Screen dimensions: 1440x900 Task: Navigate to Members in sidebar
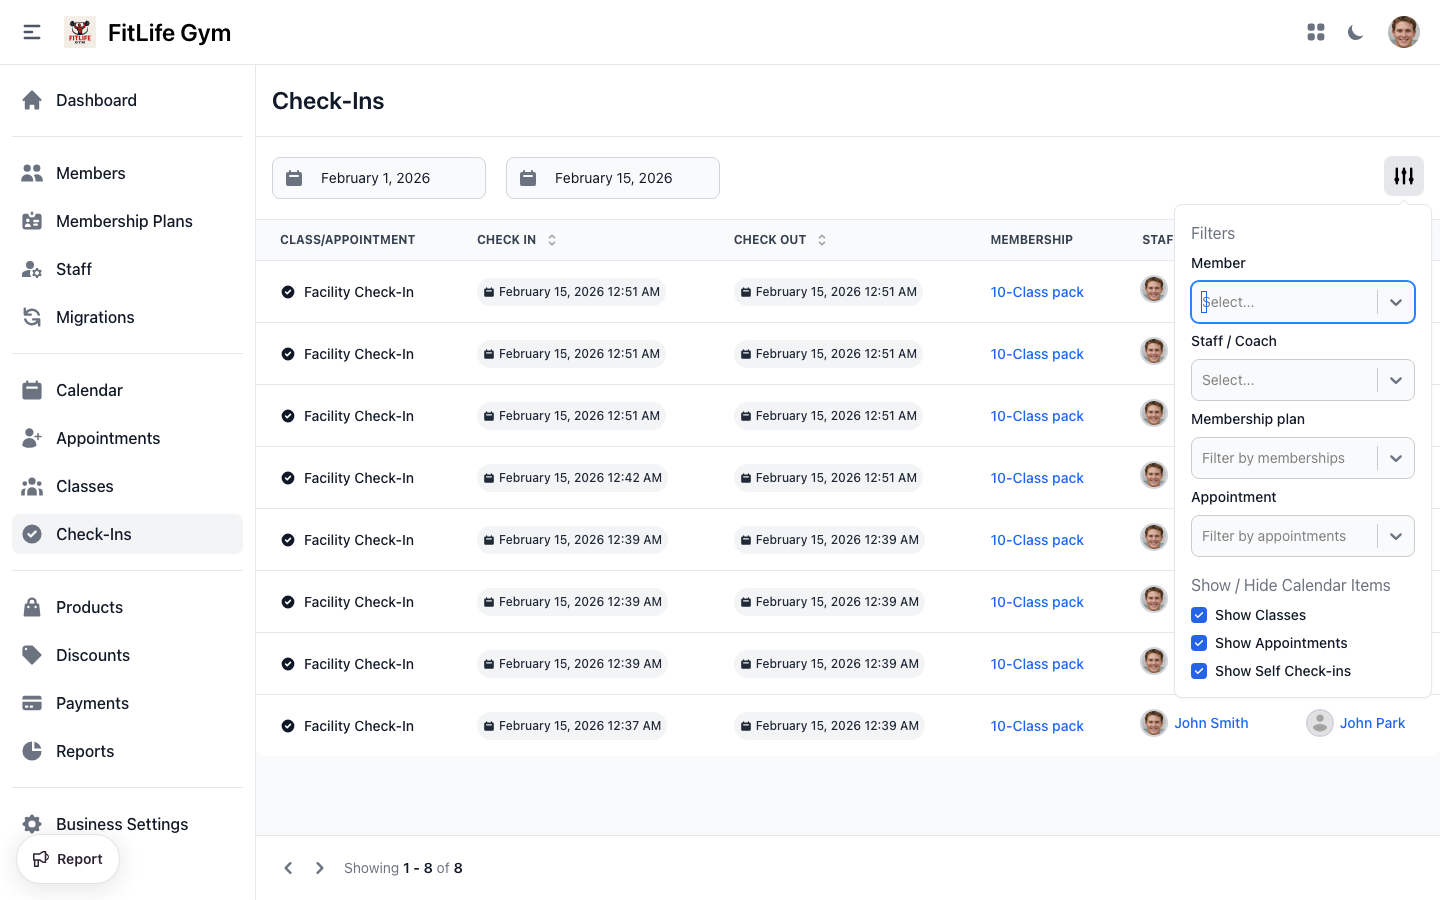[x=90, y=173]
